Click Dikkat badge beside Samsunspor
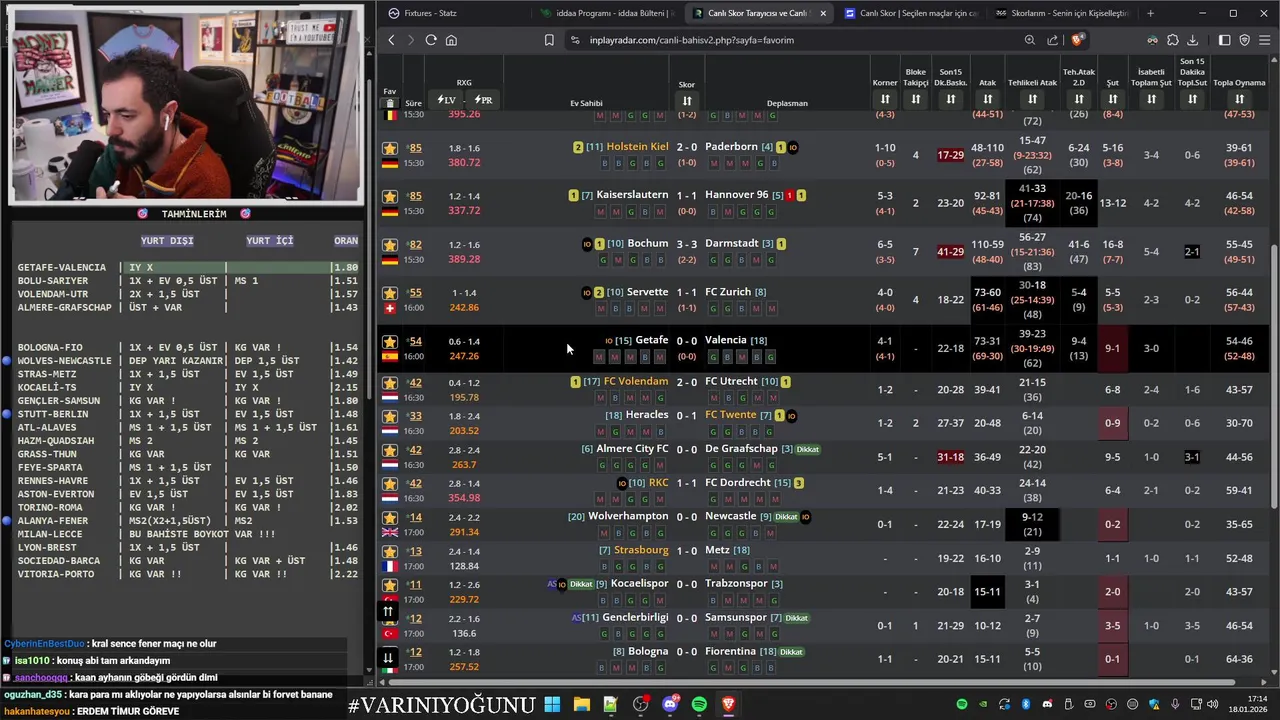Screen dimensions: 1280x720 [x=796, y=618]
